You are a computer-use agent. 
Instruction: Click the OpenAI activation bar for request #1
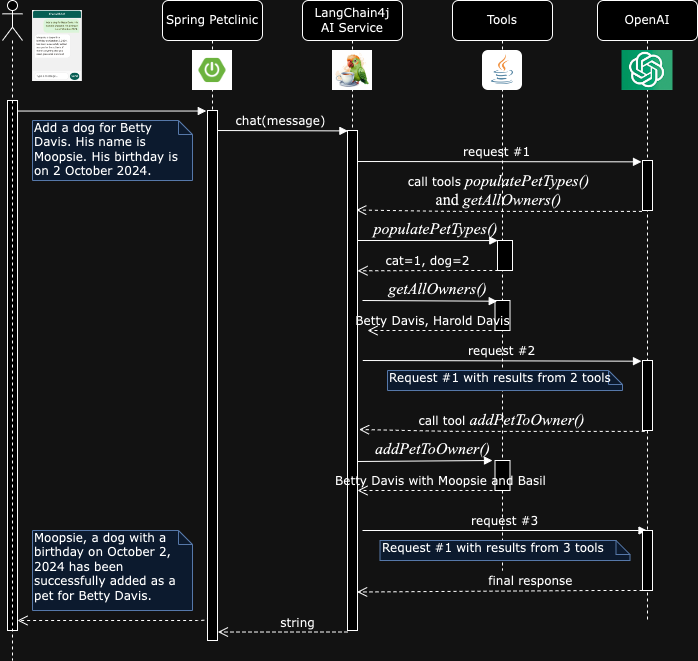[647, 186]
